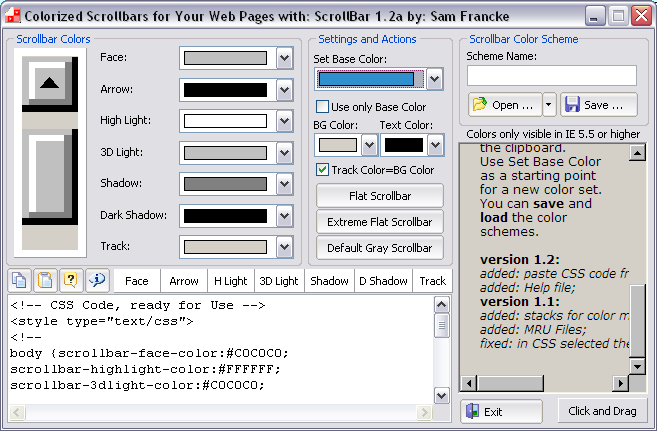Click the 'Colors only visible in IE 5.5 or higher' note
The image size is (657, 431).
(x=553, y=134)
